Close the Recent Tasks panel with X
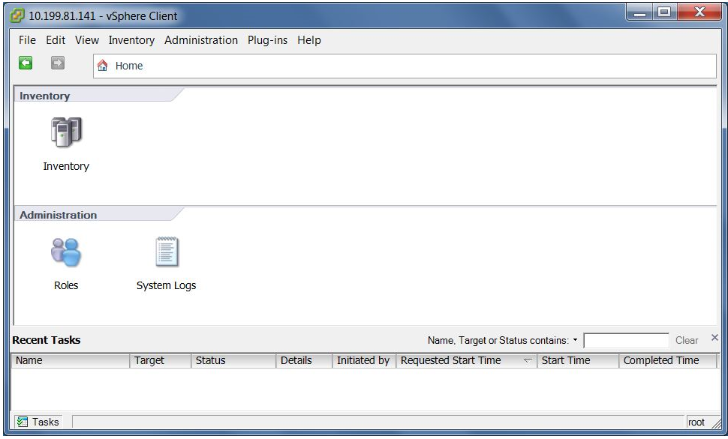This screenshot has width=728, height=439. [x=715, y=337]
